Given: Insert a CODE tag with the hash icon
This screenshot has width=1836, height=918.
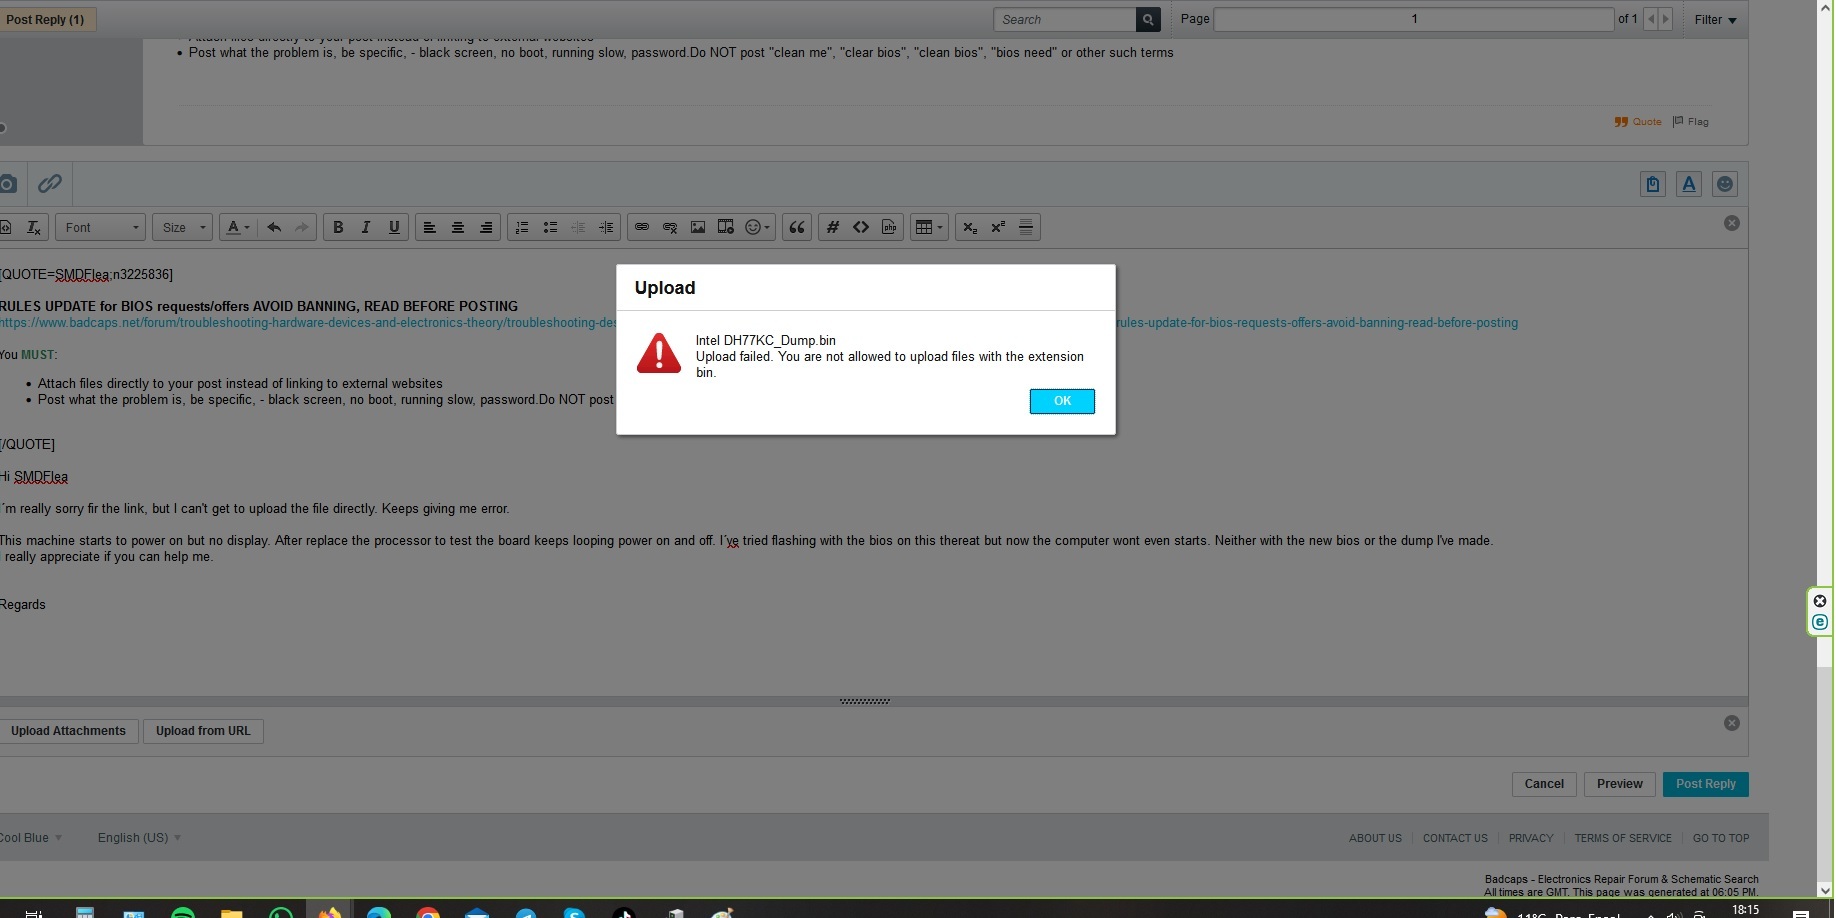Looking at the screenshot, I should point(832,228).
